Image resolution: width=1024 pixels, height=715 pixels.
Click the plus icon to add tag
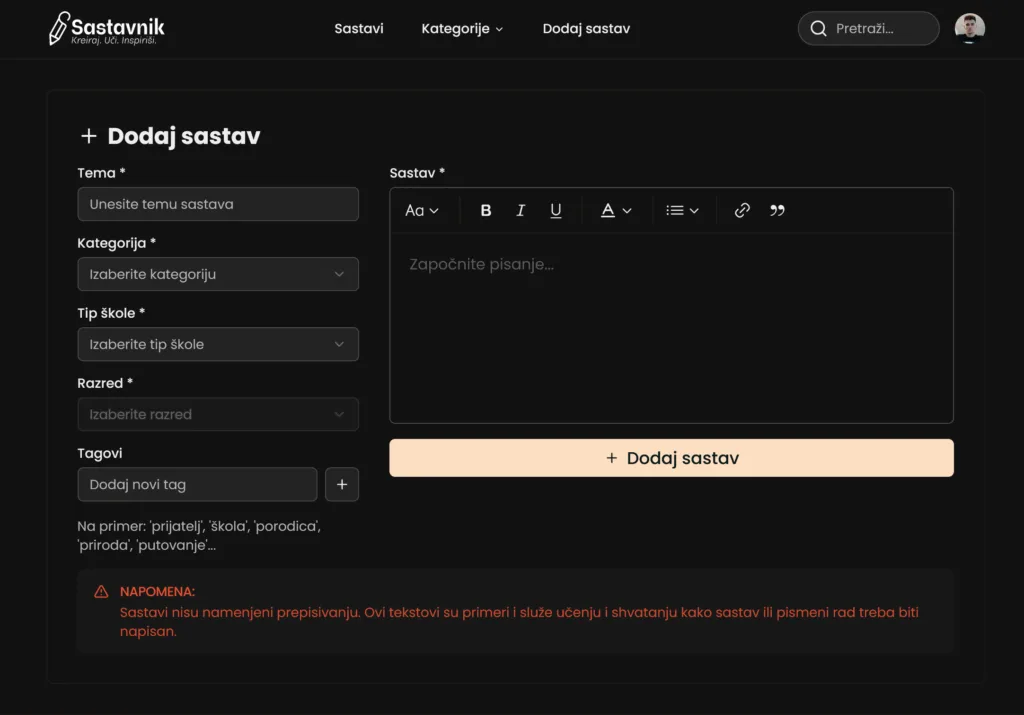341,485
